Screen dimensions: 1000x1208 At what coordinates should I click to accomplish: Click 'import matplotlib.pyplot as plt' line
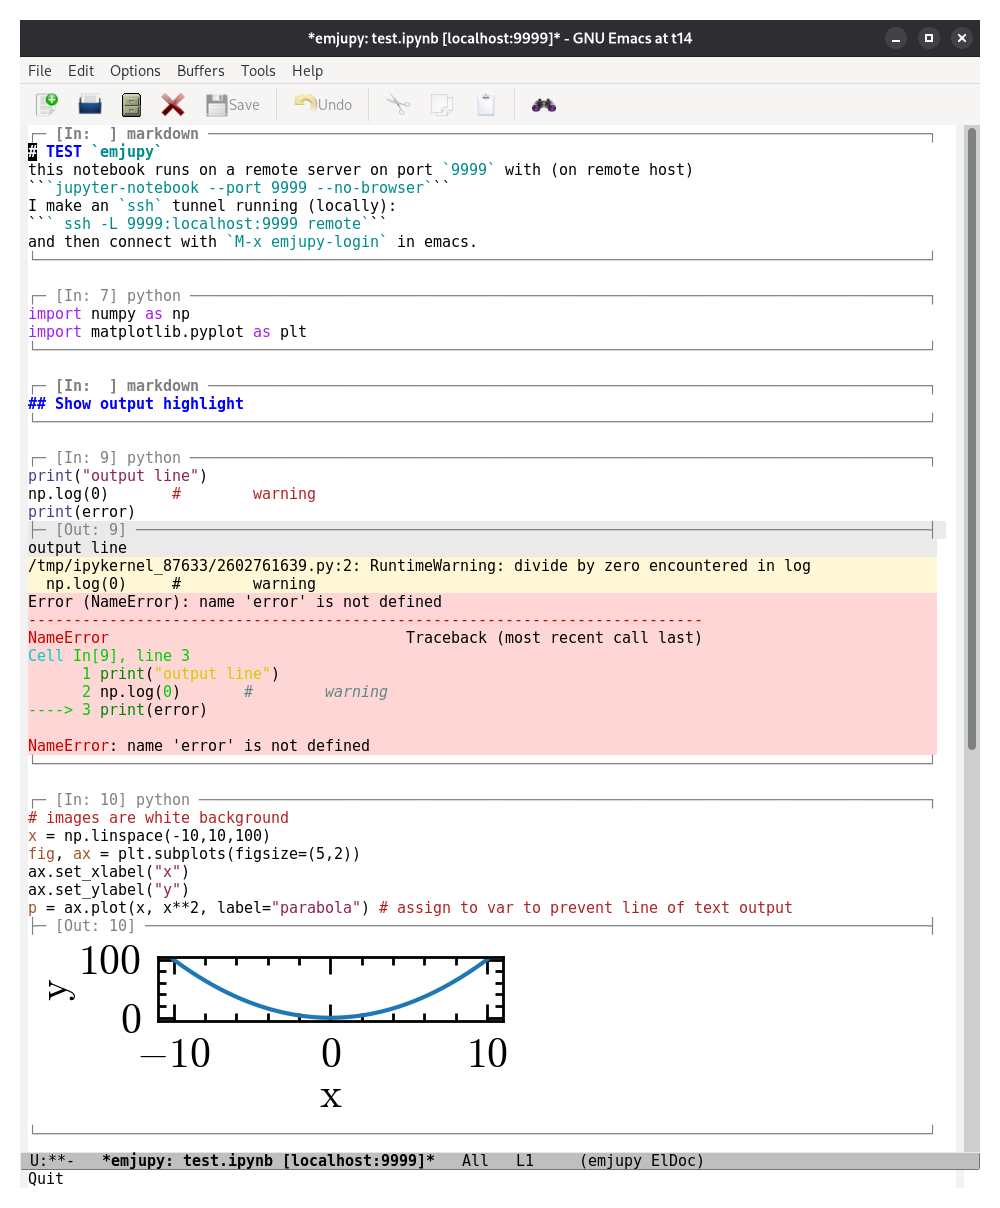(167, 332)
